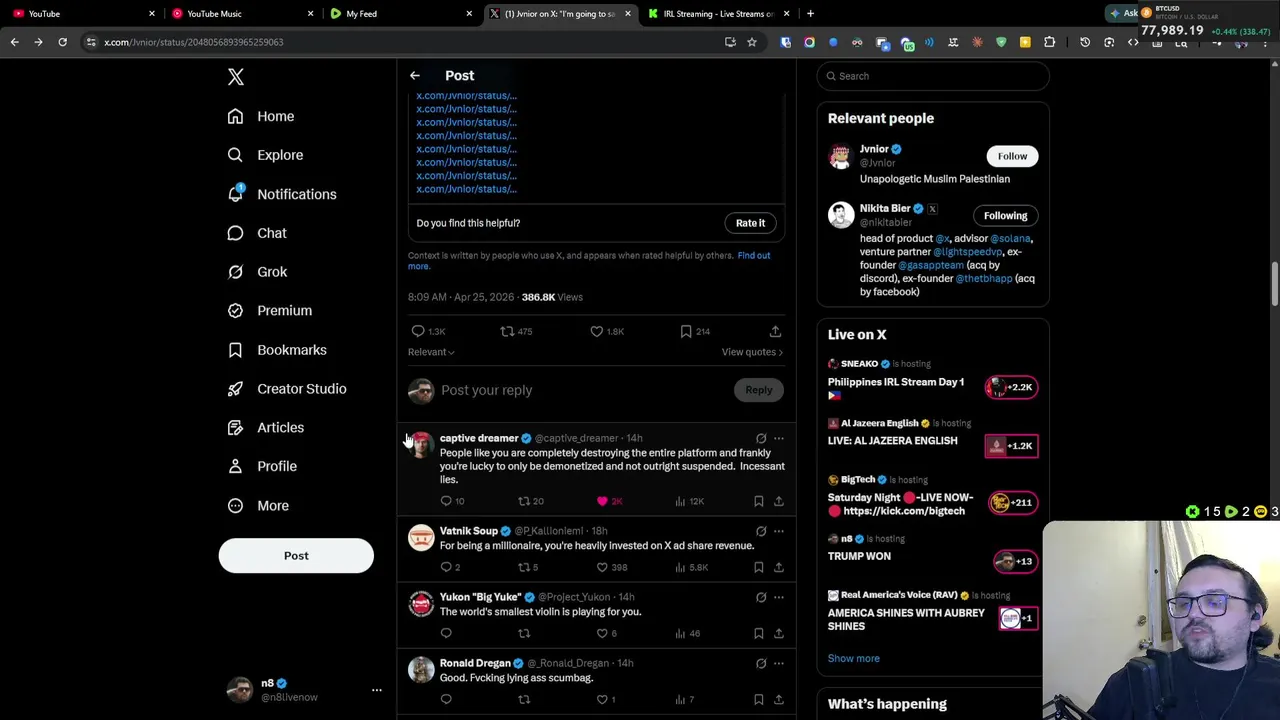The image size is (1280, 720).
Task: Click the page scrollbar thumb
Action: [1275, 285]
